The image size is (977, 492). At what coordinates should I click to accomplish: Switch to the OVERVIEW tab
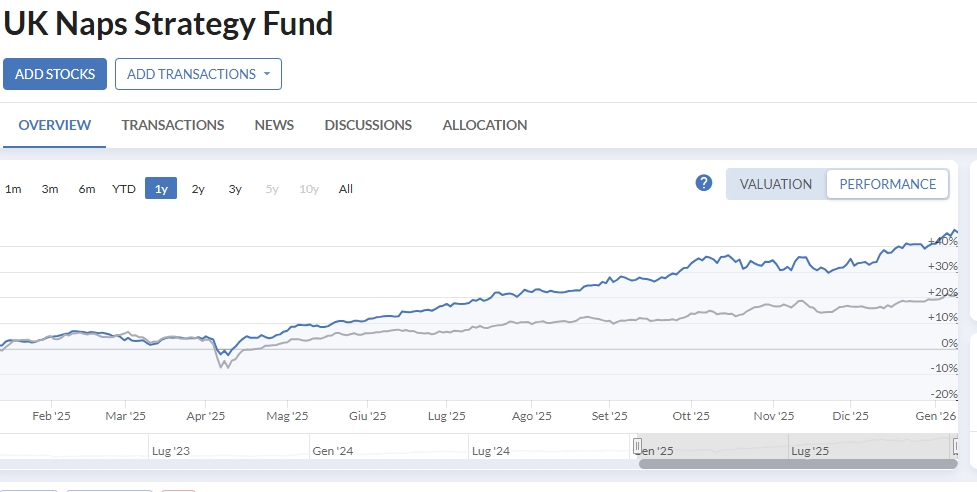55,125
